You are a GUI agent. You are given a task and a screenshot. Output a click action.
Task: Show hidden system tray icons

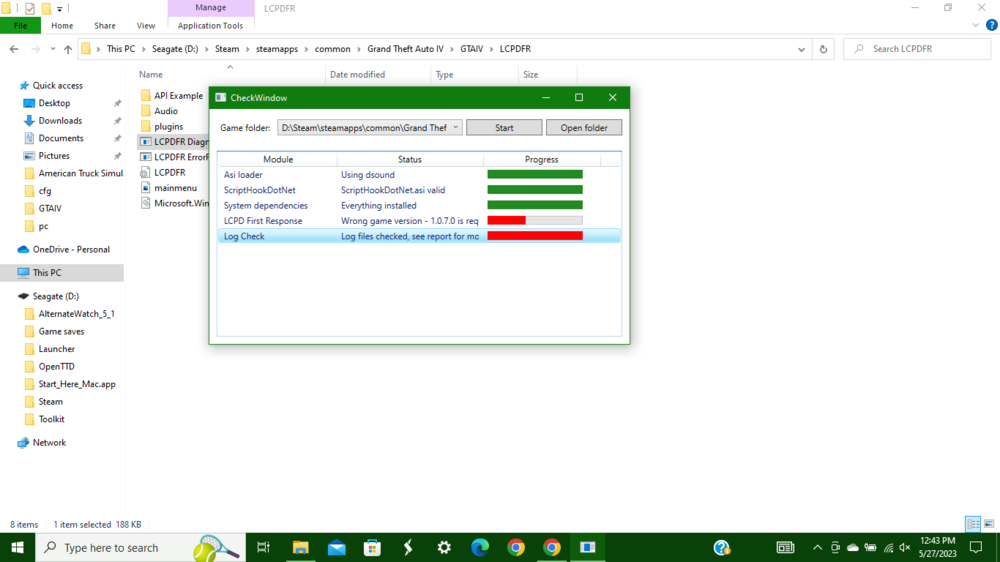(x=817, y=547)
